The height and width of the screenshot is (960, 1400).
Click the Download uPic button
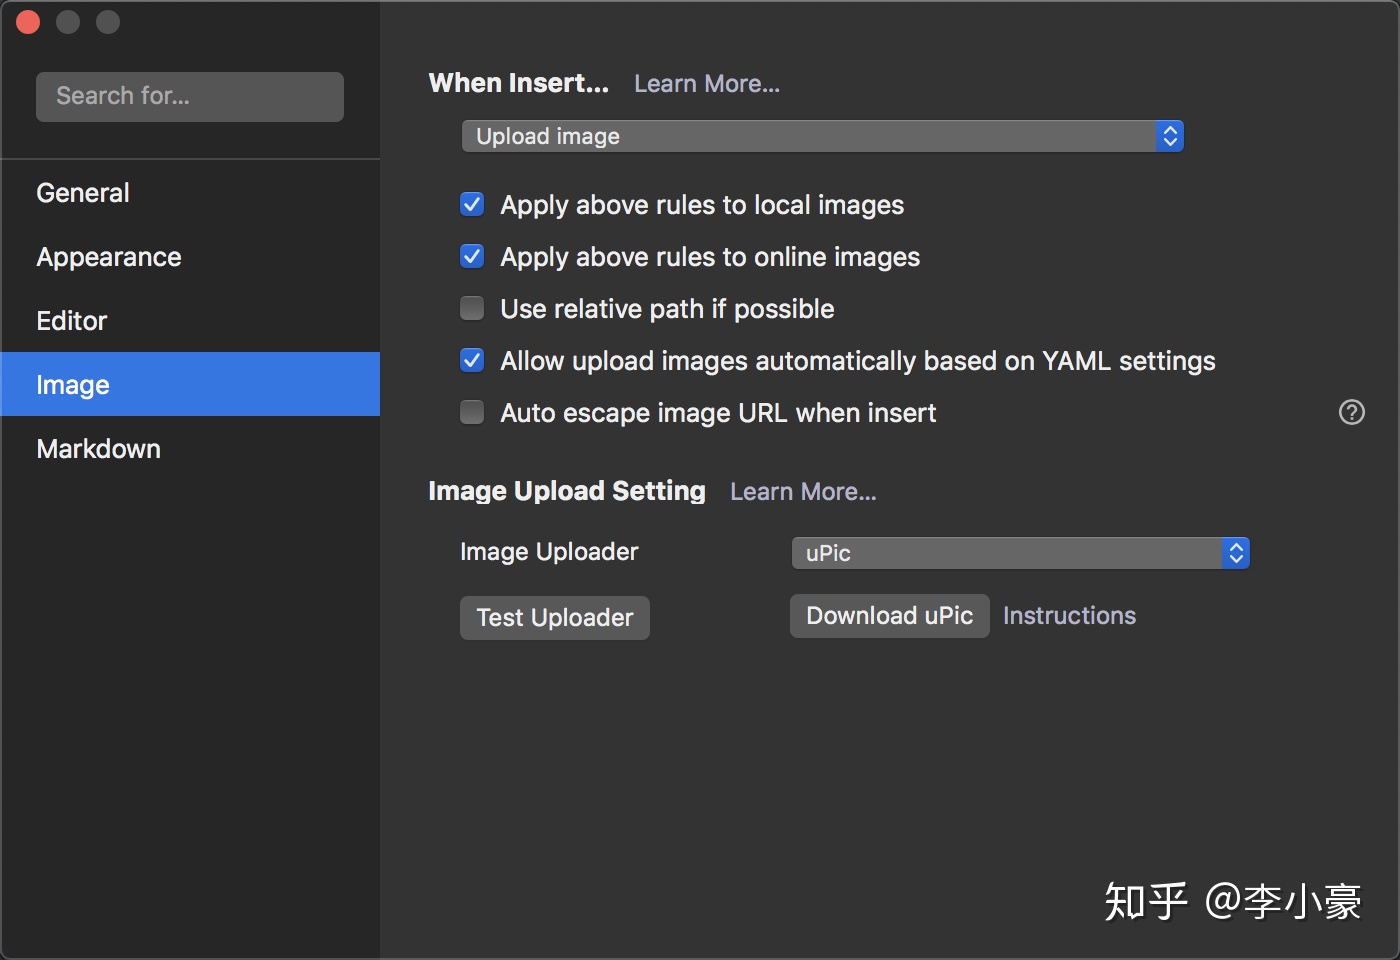(x=889, y=616)
